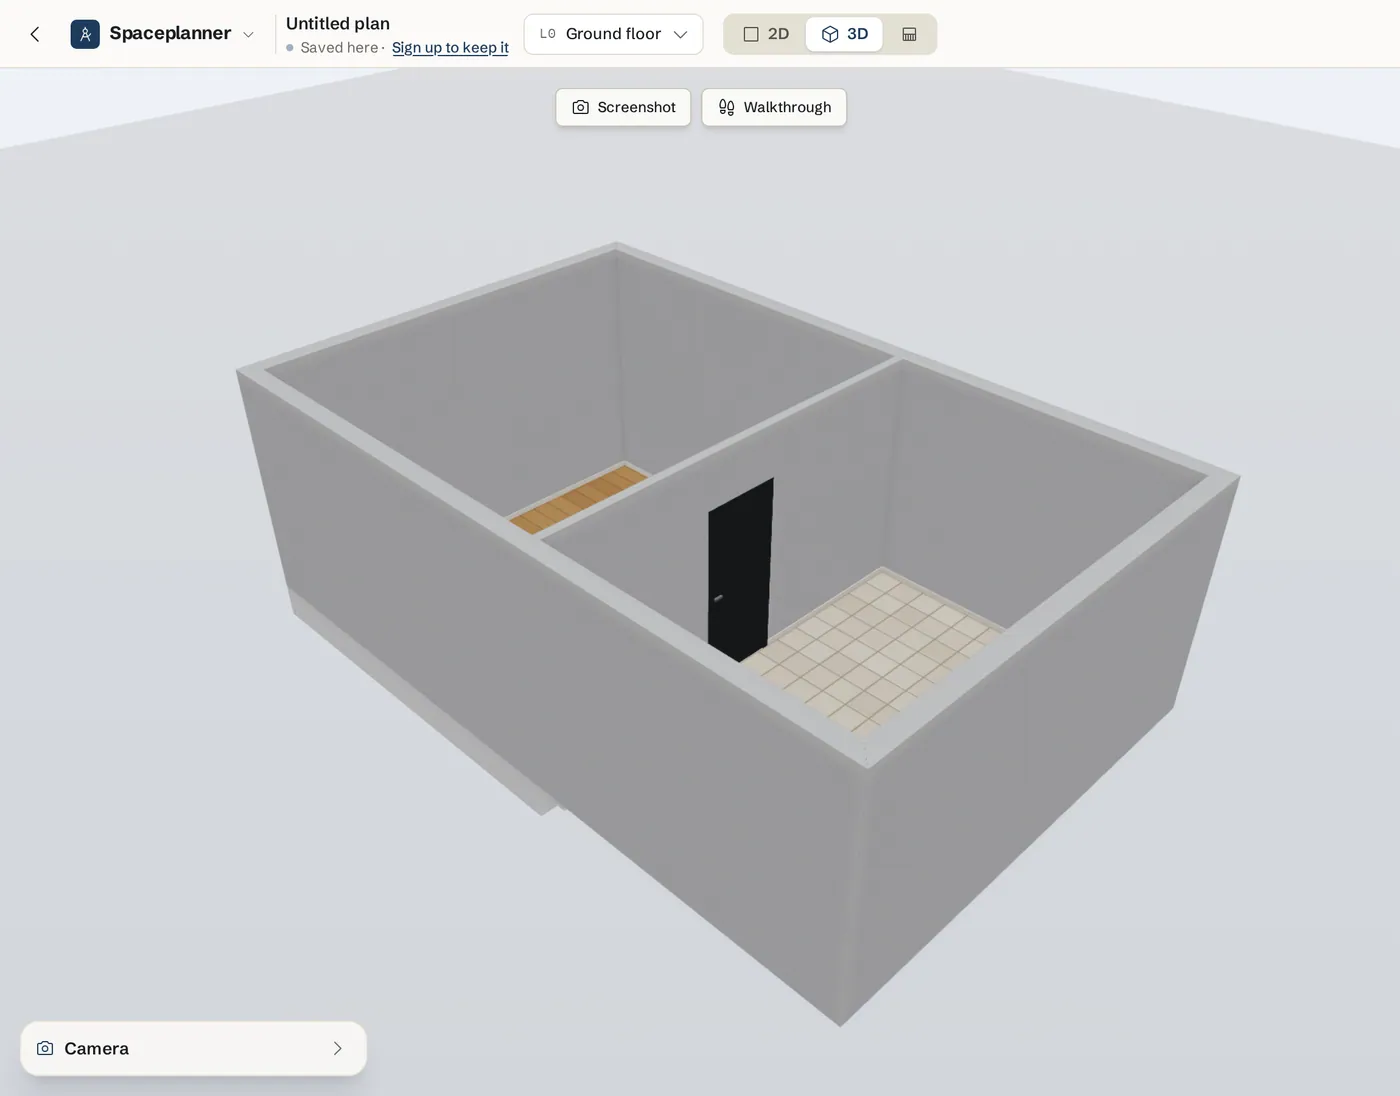Switch to 2D view
1400x1096 pixels.
pyautogui.click(x=766, y=34)
